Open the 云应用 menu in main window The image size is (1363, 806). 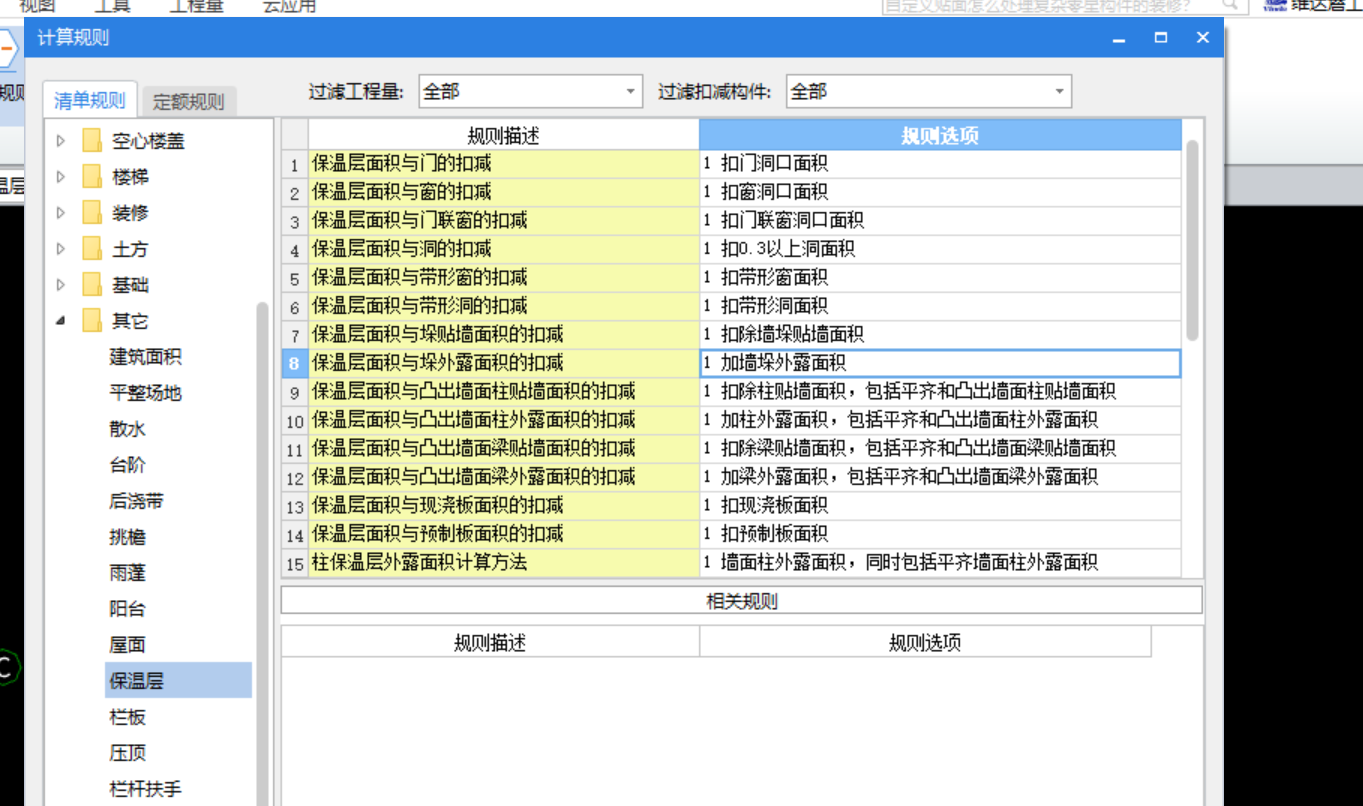click(289, 6)
